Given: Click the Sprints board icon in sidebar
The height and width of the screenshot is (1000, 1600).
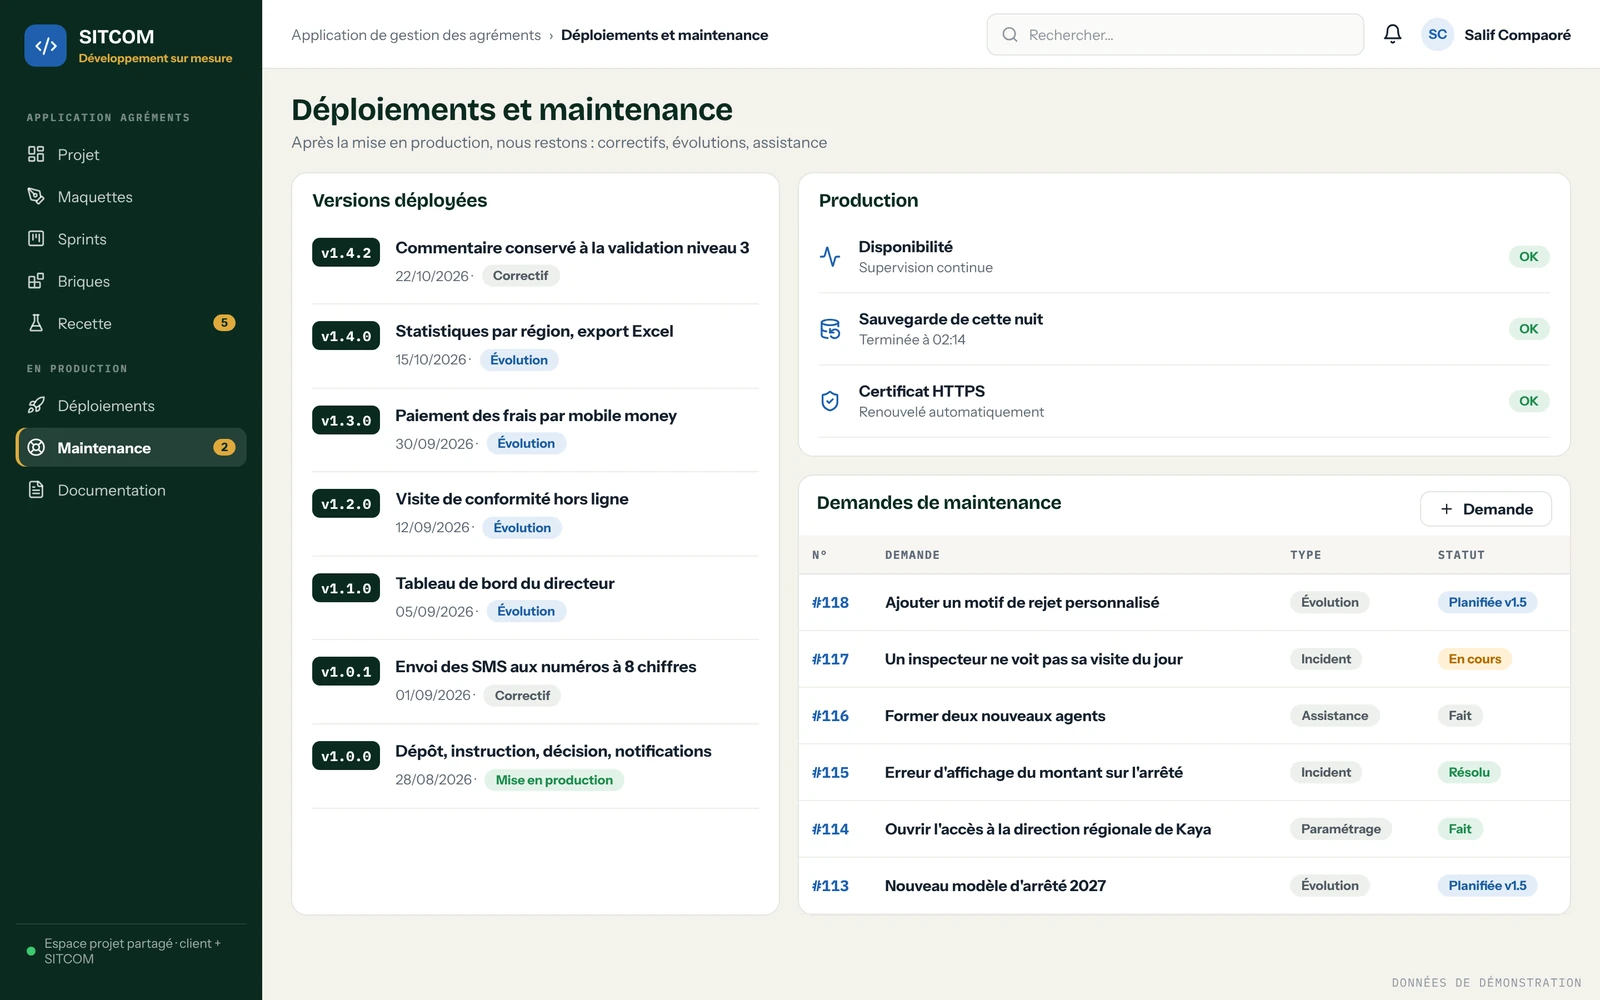Looking at the screenshot, I should 36,238.
